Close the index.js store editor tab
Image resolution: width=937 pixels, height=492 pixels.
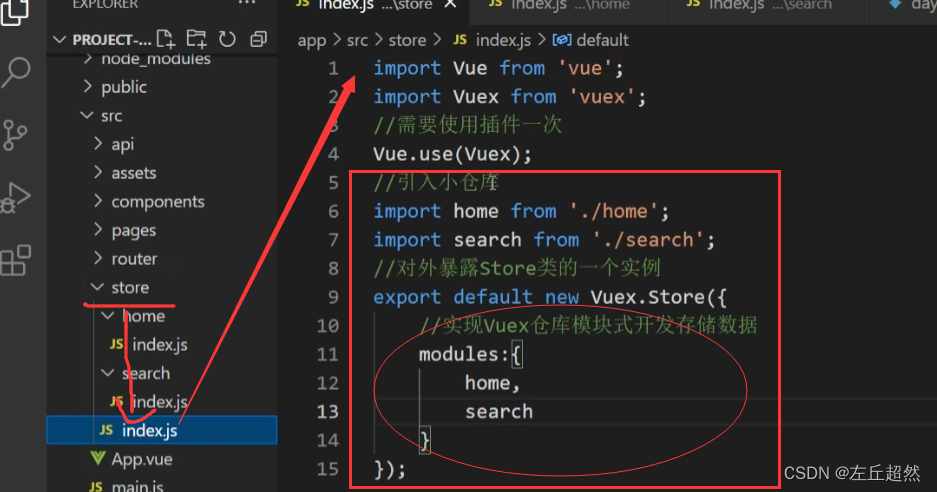451,5
